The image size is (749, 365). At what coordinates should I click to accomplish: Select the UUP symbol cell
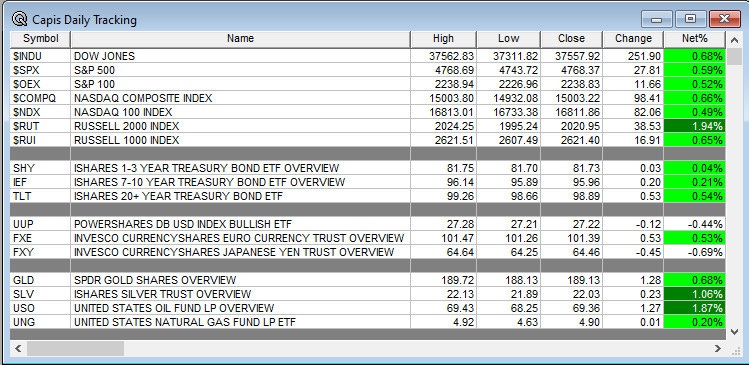(41, 224)
